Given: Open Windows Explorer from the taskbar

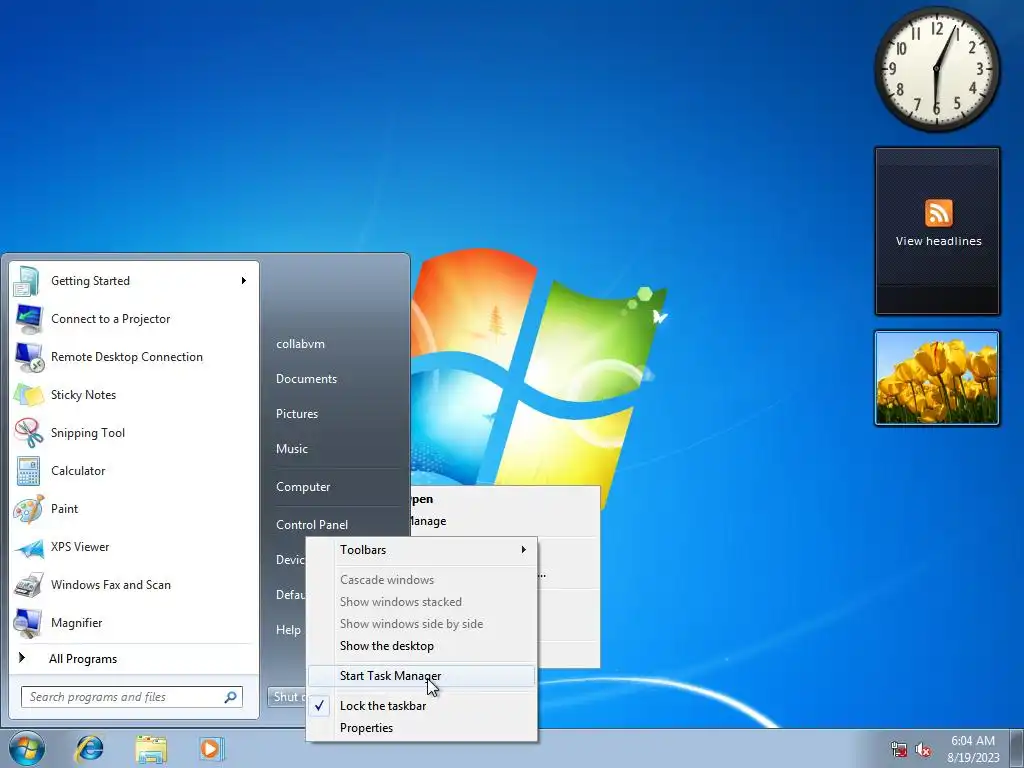Looking at the screenshot, I should 151,748.
